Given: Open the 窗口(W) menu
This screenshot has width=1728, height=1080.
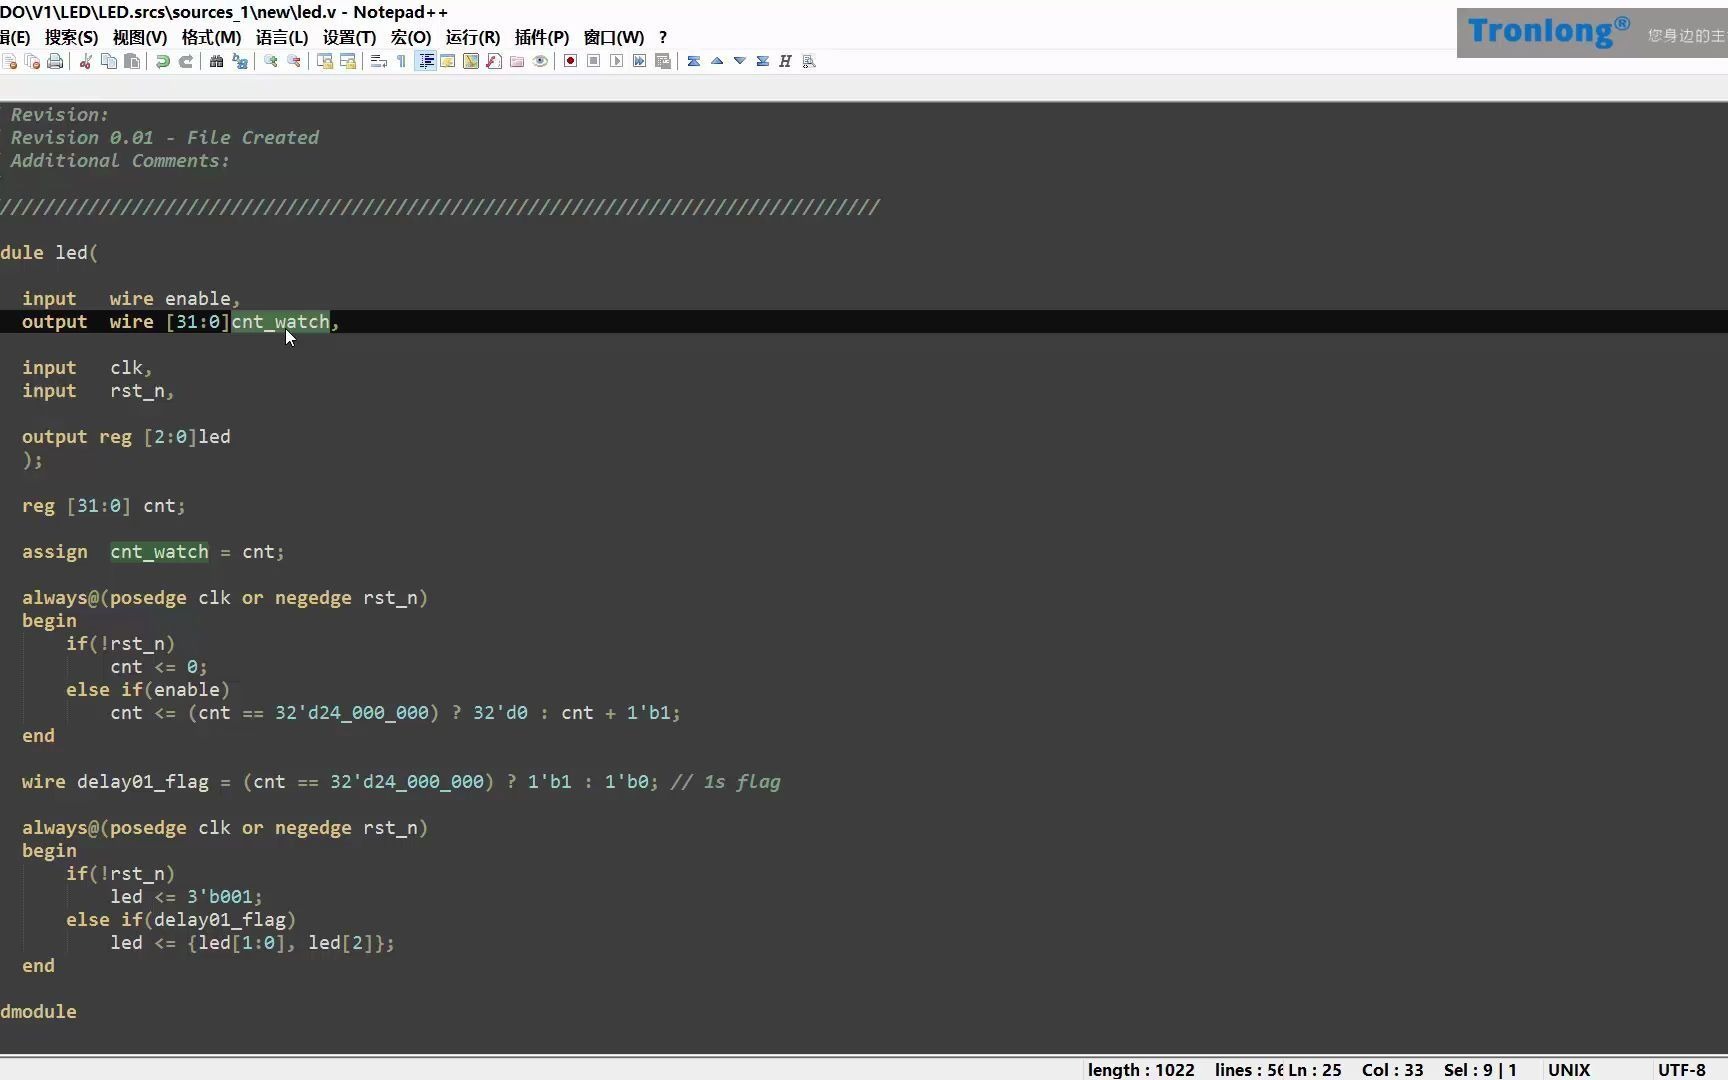Looking at the screenshot, I should [614, 37].
